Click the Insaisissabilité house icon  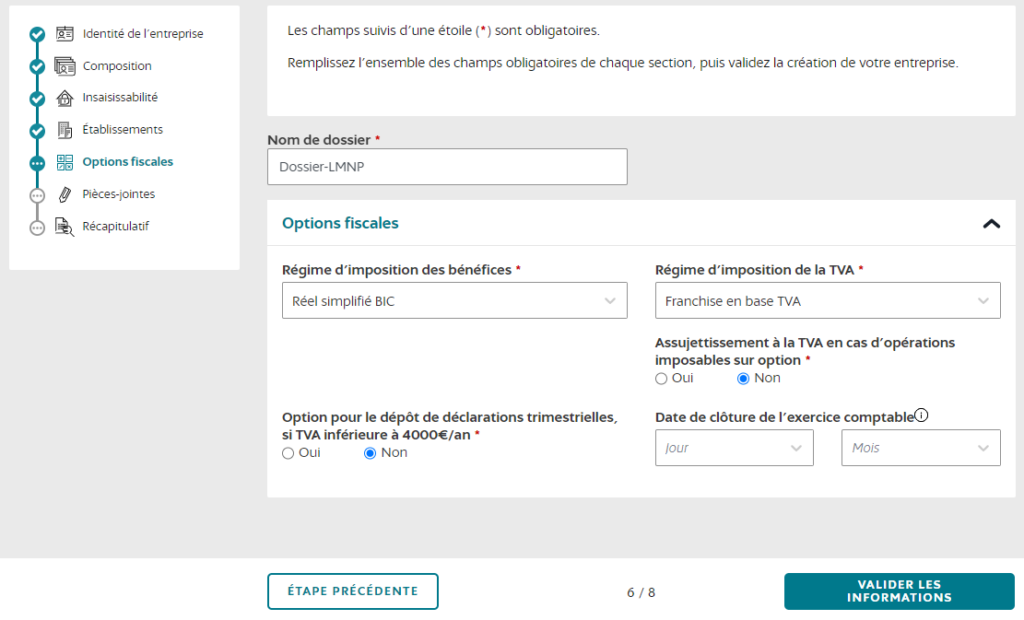pos(65,97)
